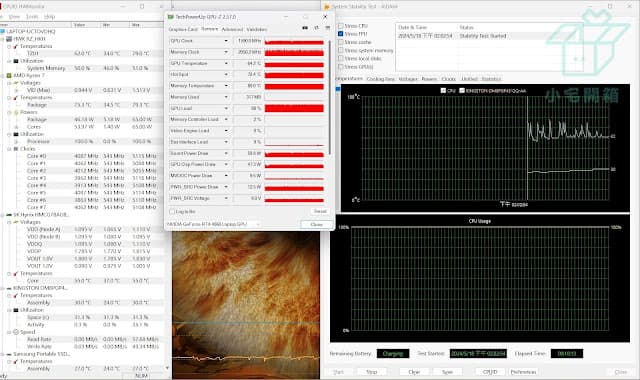640x380 pixels.
Task: Click the Close button in GPU-Z
Action: tap(316, 224)
